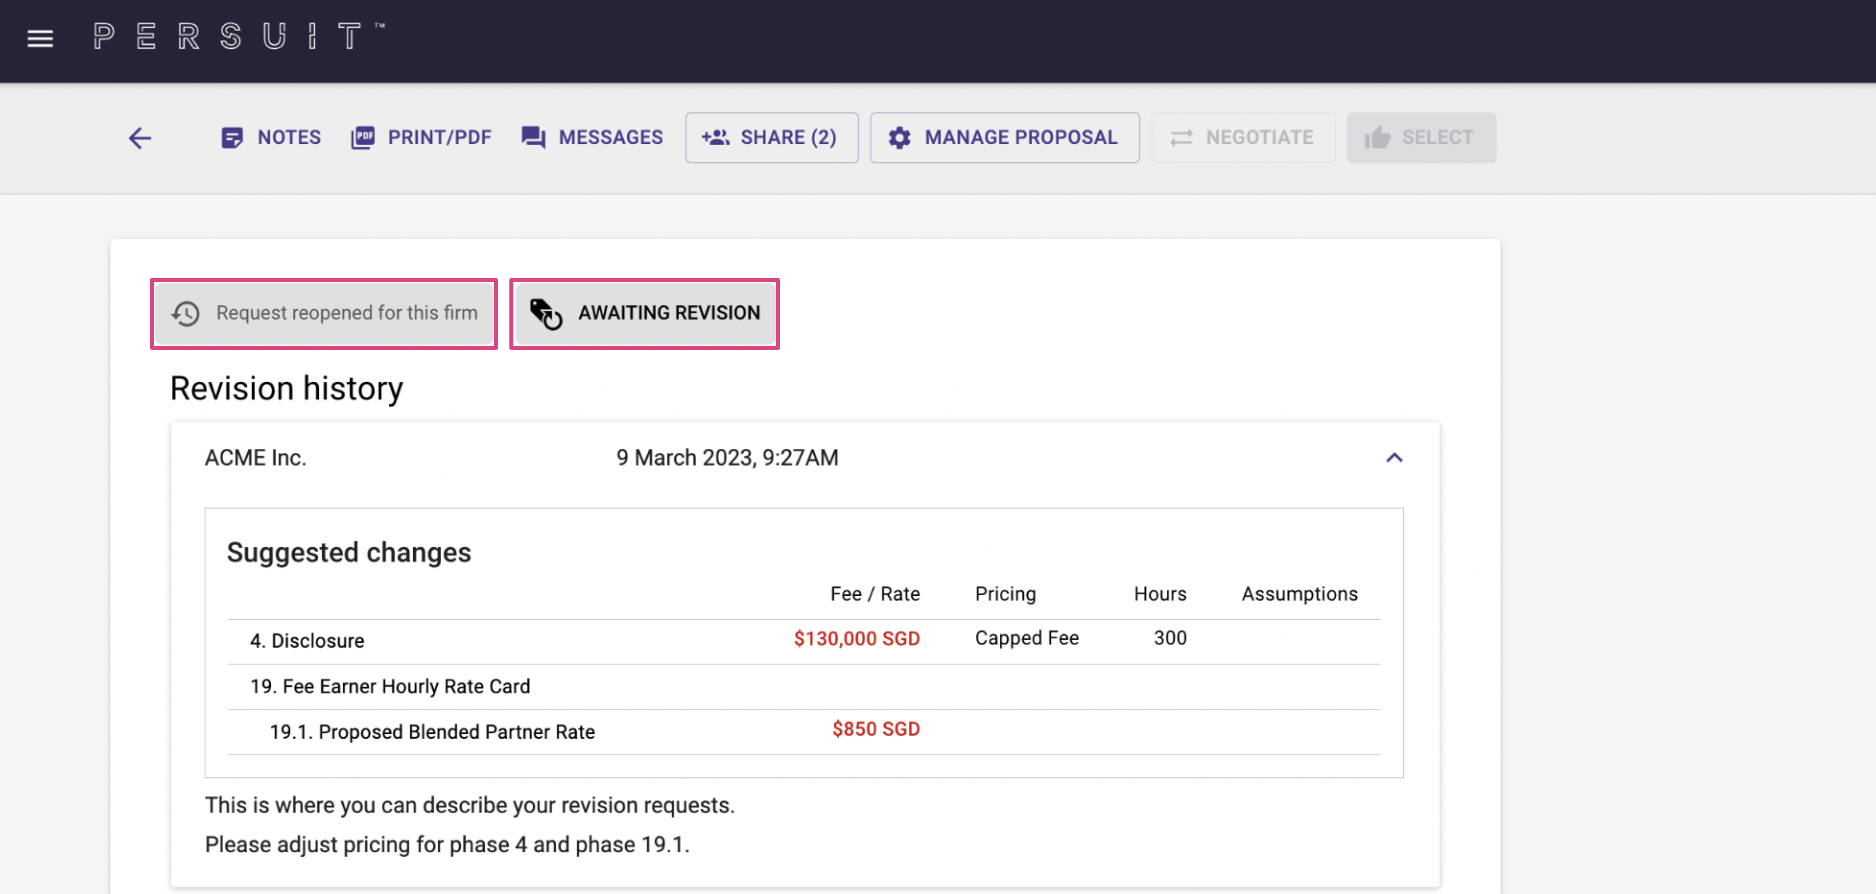Click the awaiting revision tag icon

(546, 314)
